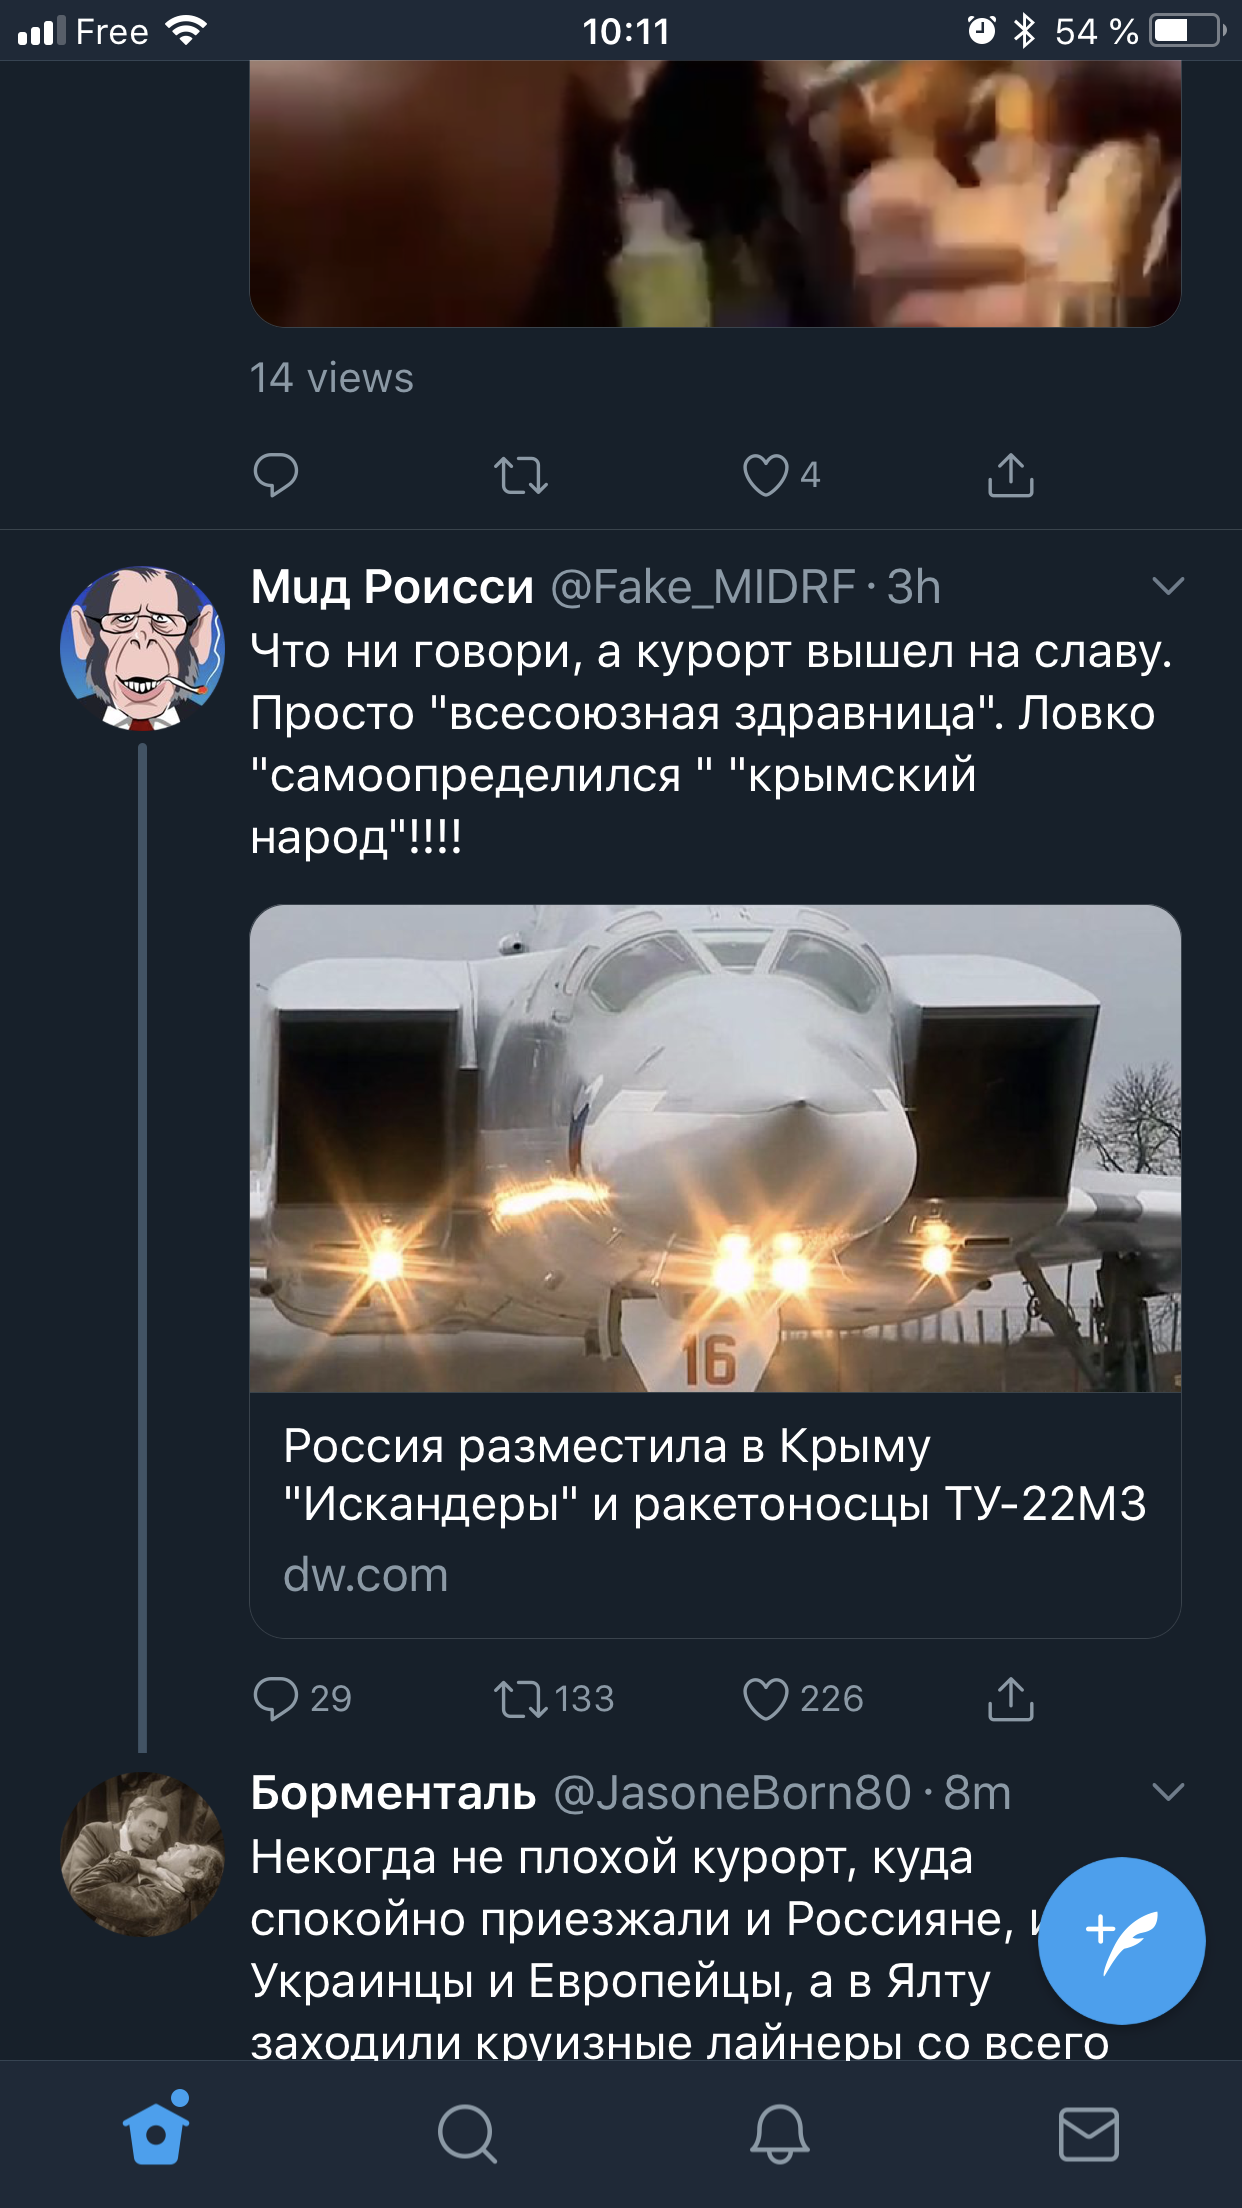Image resolution: width=1242 pixels, height=2208 pixels.
Task: Open Борменталь profile avatar
Action: click(x=142, y=1854)
